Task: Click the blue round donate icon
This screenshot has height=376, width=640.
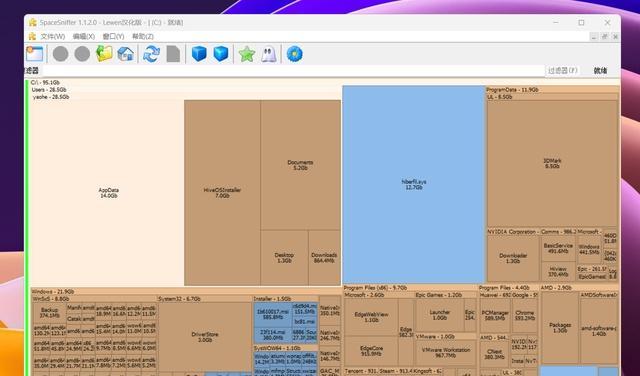Action: click(295, 54)
